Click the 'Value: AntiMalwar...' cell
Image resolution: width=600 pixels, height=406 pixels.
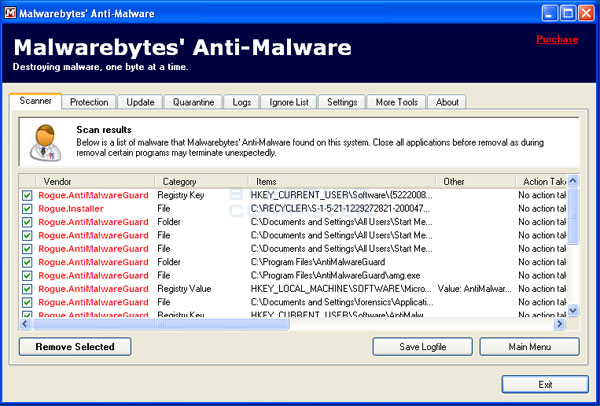tap(474, 289)
